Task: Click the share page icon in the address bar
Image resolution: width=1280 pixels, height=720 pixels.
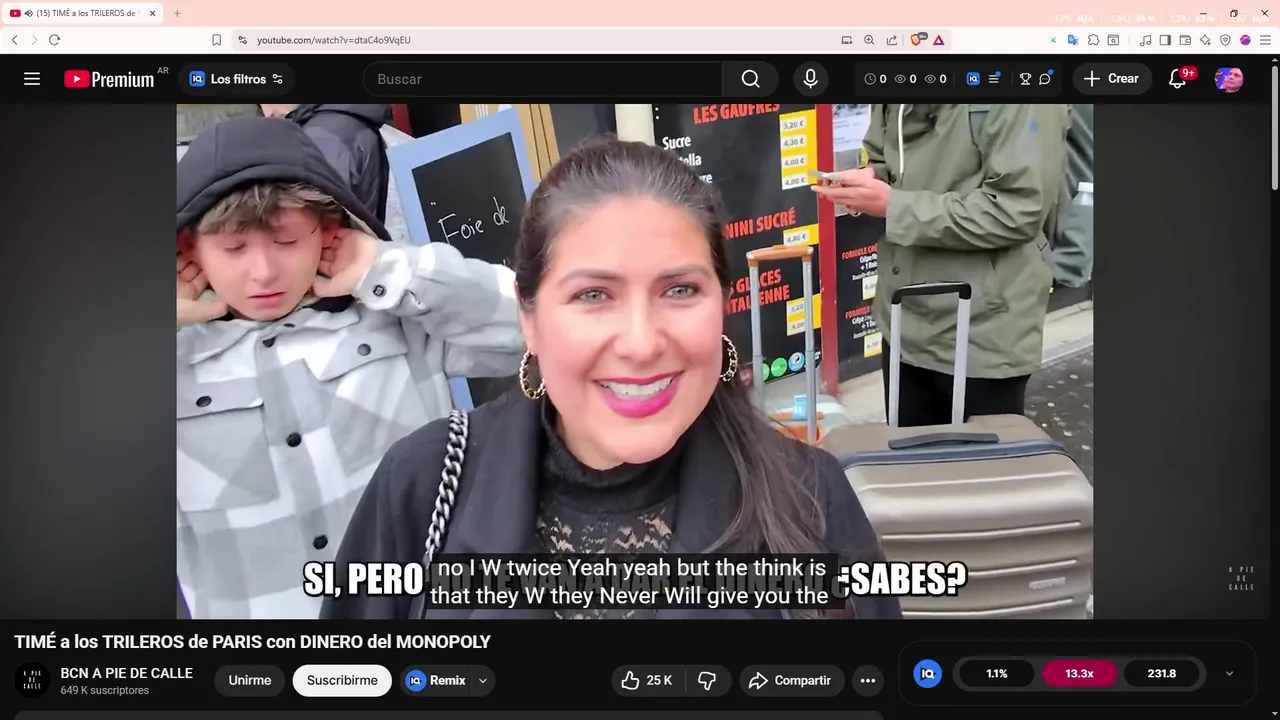Action: coord(891,40)
